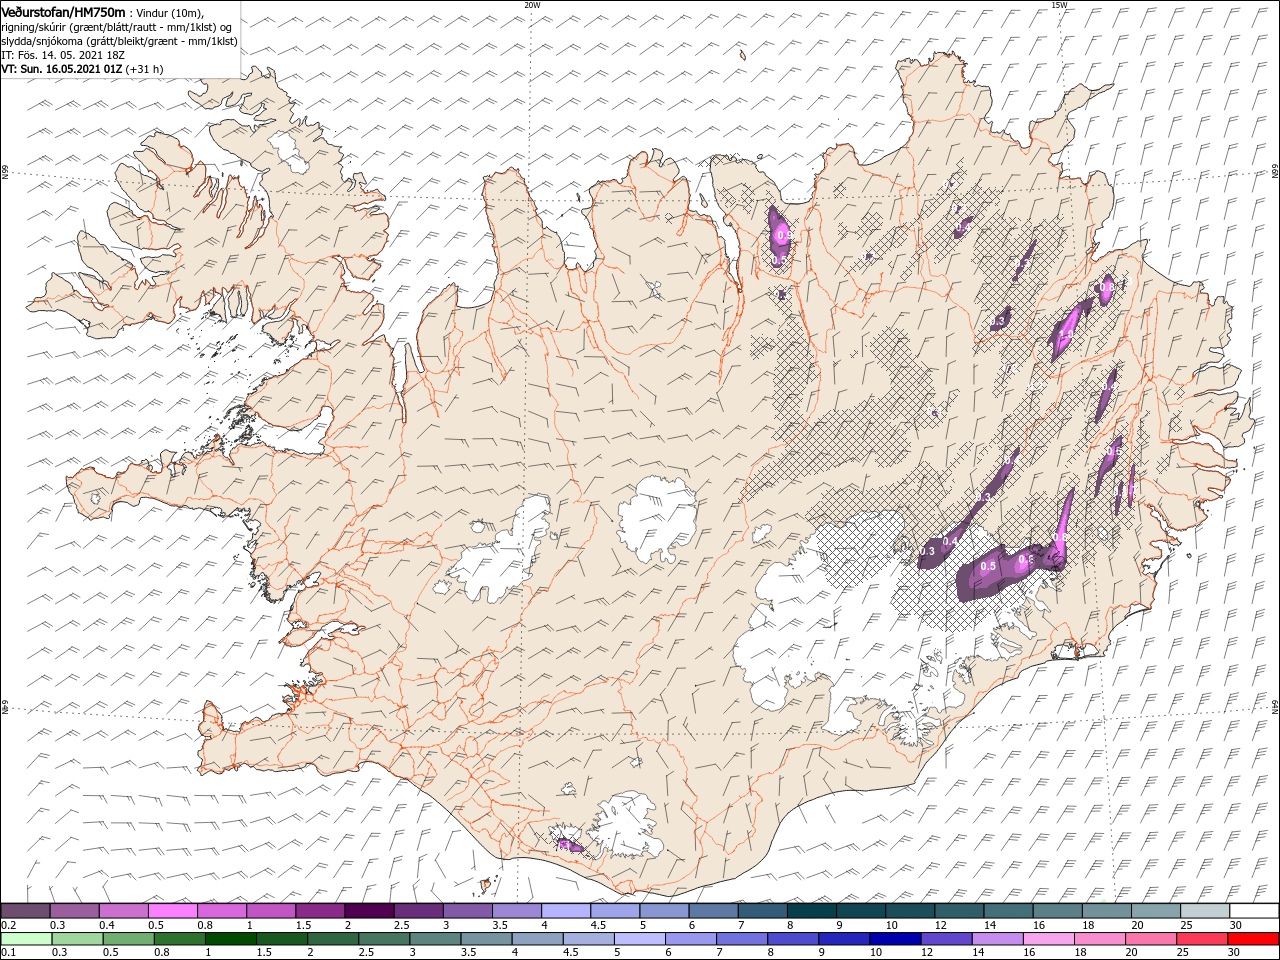The width and height of the screenshot is (1280, 960).
Task: Pick the palest green 0.1 rain swatch
Action: [26, 939]
